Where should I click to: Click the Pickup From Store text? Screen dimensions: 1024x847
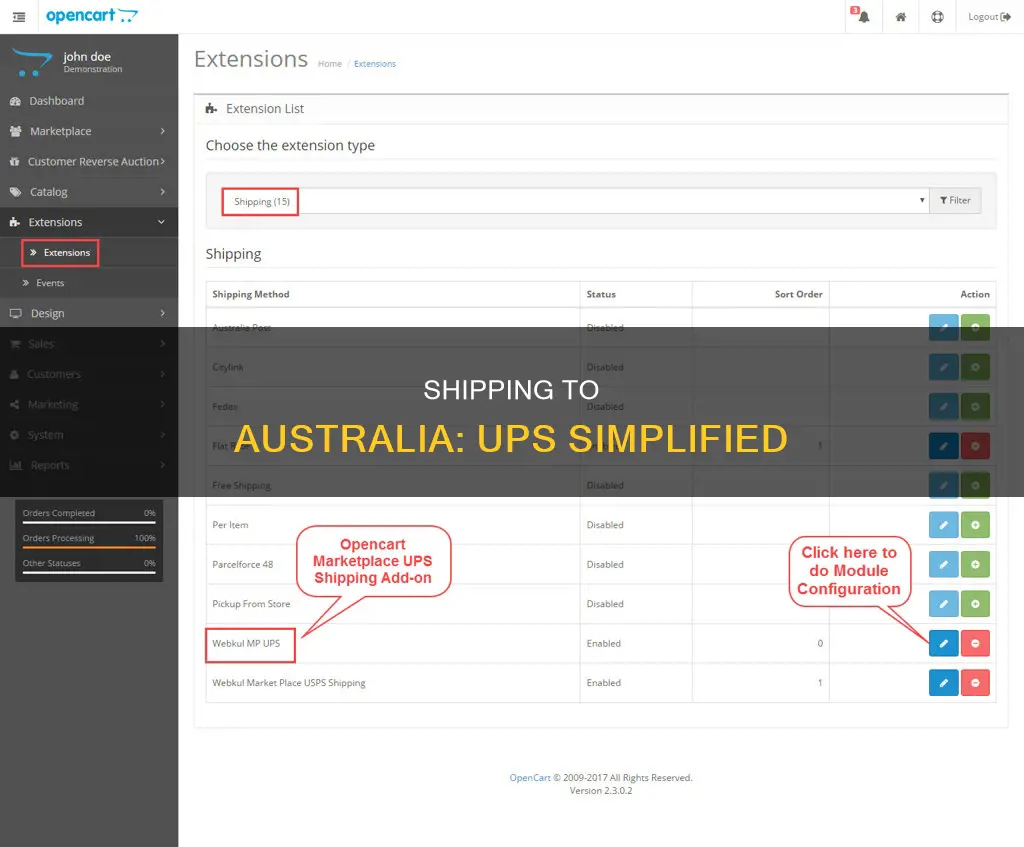(251, 604)
